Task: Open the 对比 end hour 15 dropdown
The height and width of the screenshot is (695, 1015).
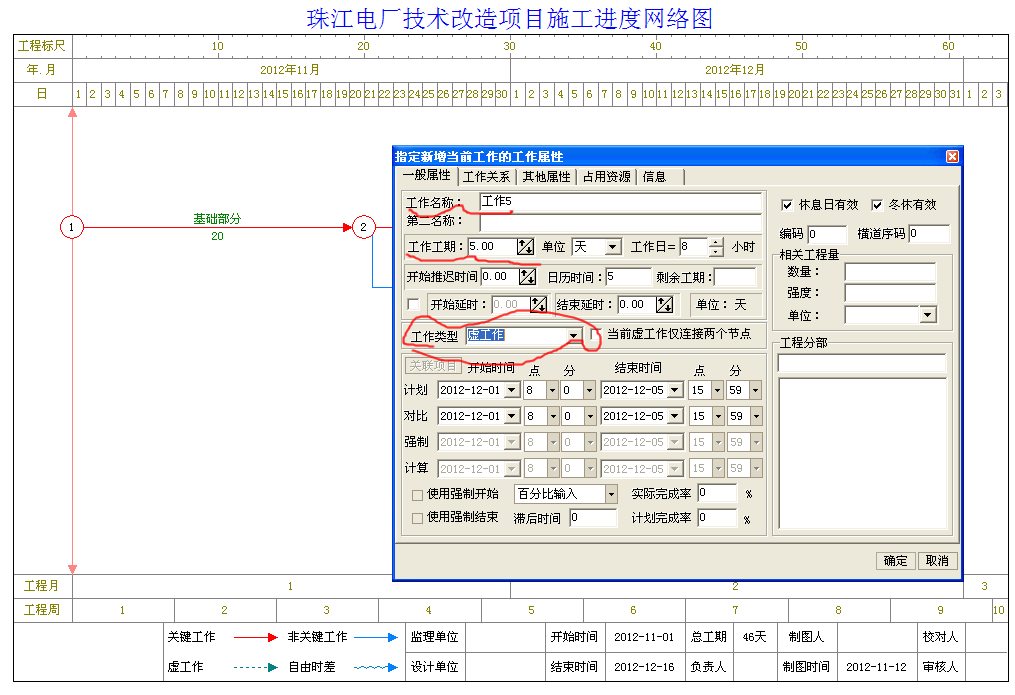Action: pyautogui.click(x=718, y=416)
